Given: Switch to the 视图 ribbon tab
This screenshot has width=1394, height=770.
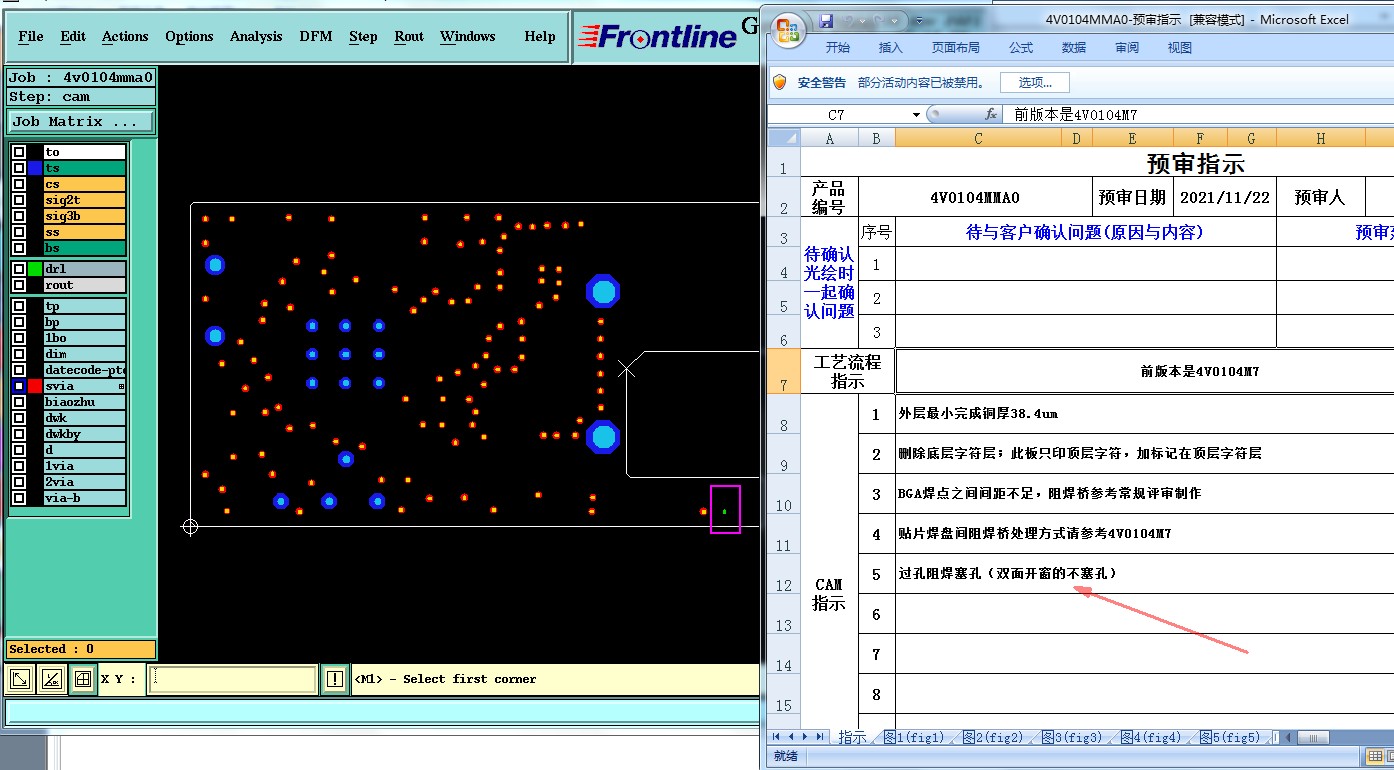Looking at the screenshot, I should (x=1180, y=48).
